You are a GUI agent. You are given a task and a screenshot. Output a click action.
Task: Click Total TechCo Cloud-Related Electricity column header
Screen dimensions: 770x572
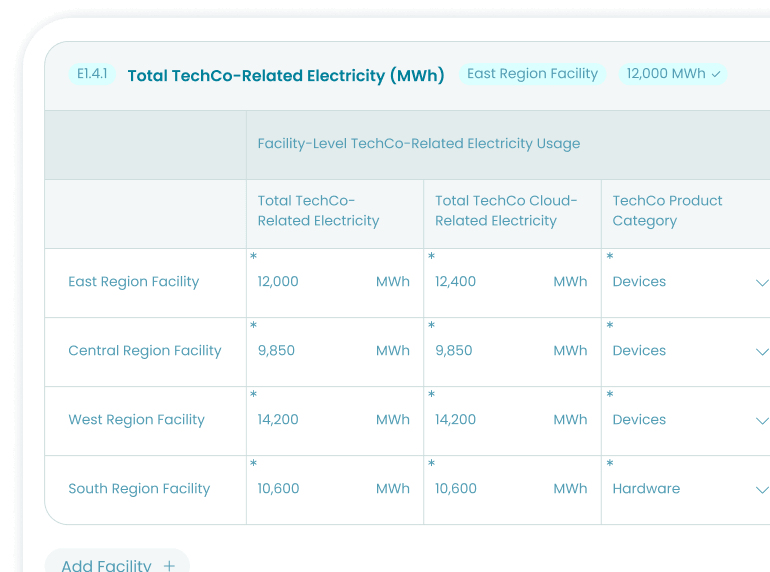point(506,211)
